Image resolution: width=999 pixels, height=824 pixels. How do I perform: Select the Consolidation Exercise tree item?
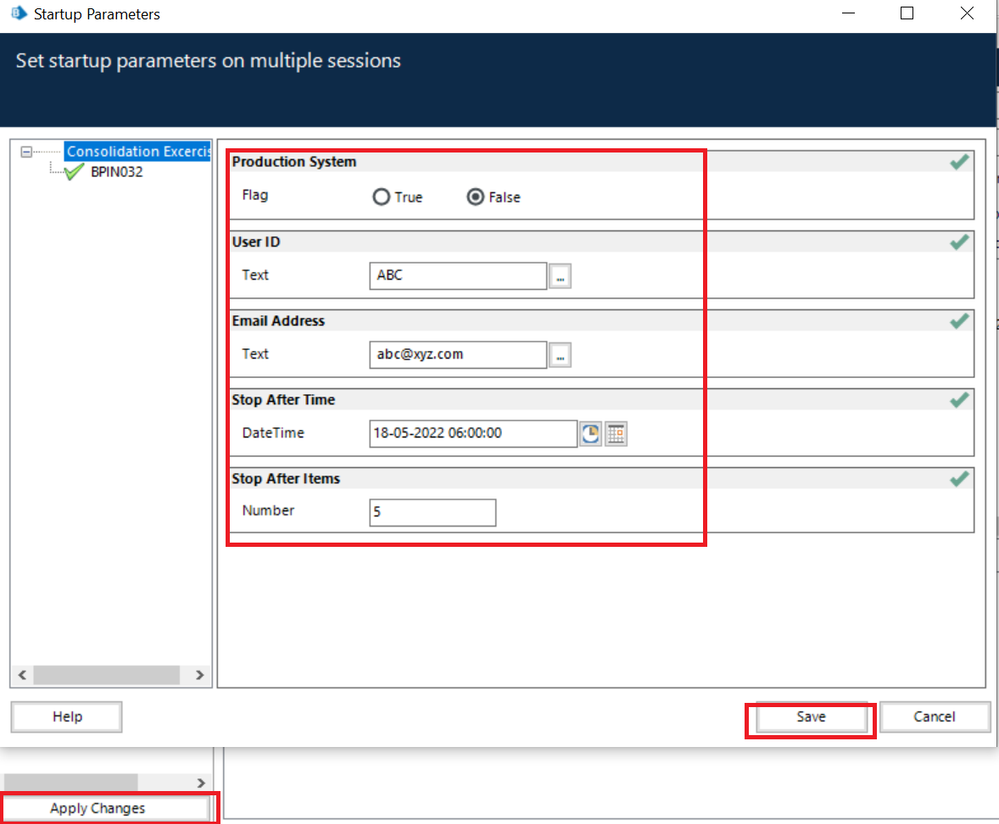[138, 152]
